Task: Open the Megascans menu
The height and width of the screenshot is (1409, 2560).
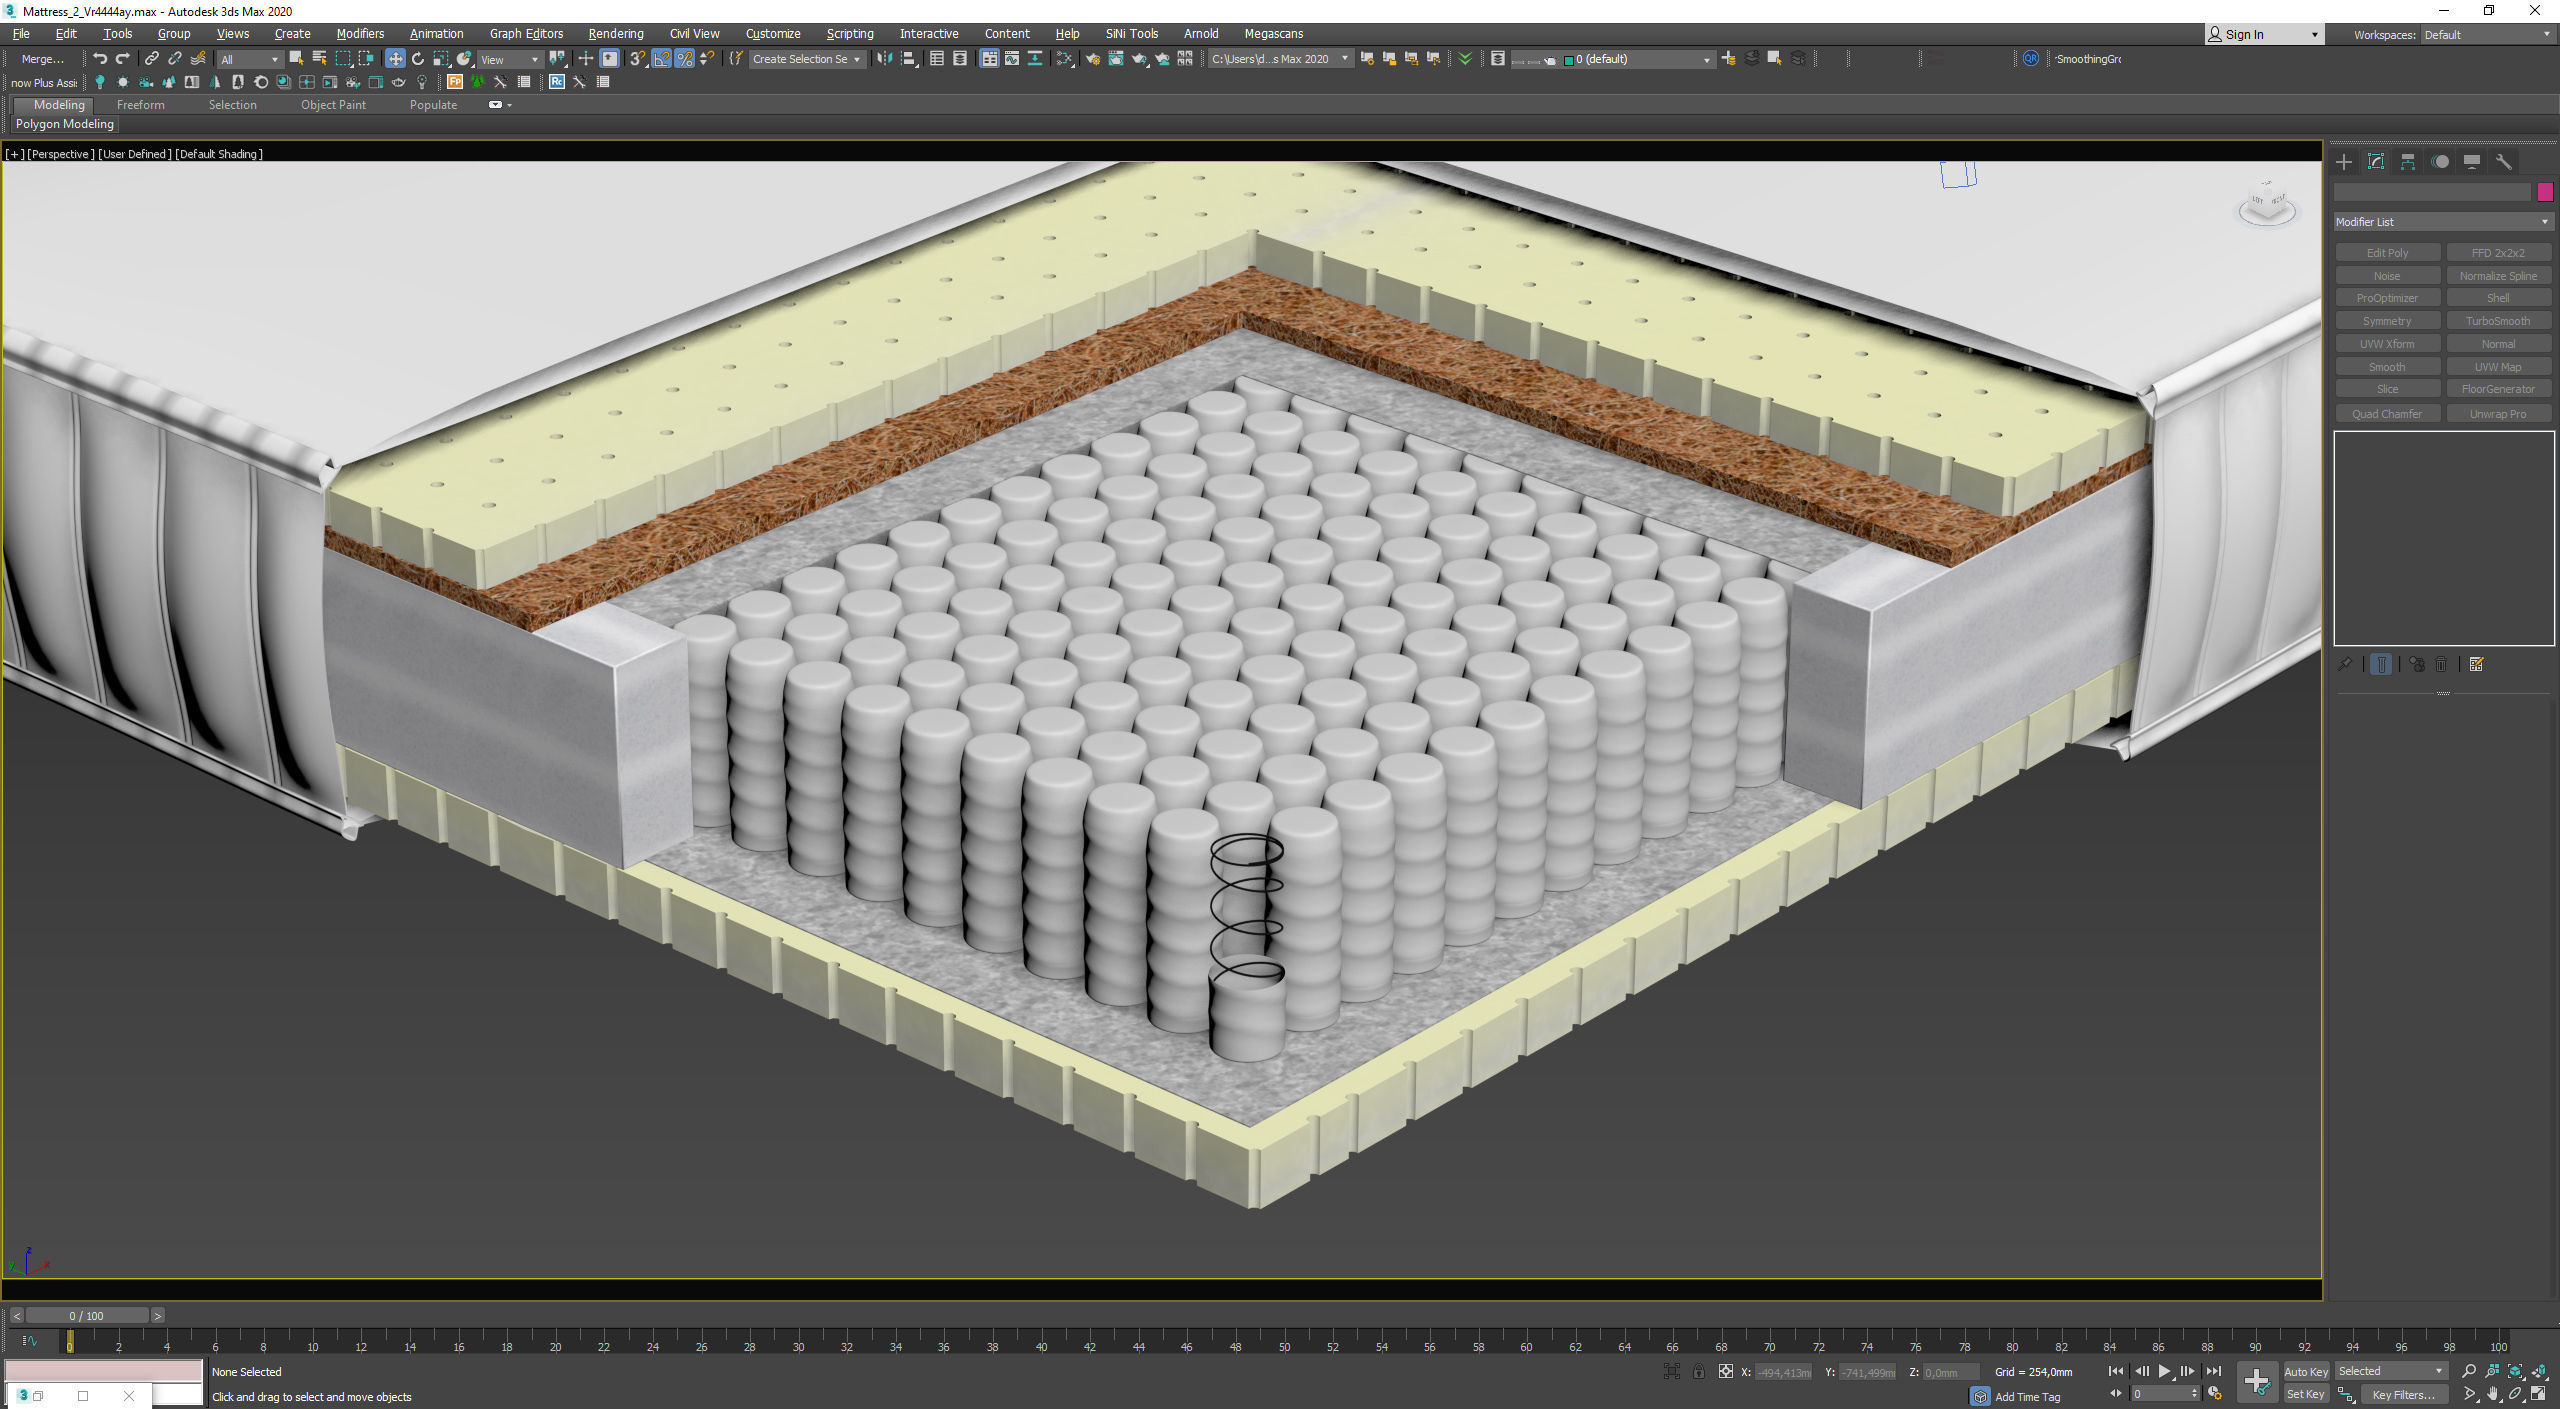Action: tap(1273, 34)
